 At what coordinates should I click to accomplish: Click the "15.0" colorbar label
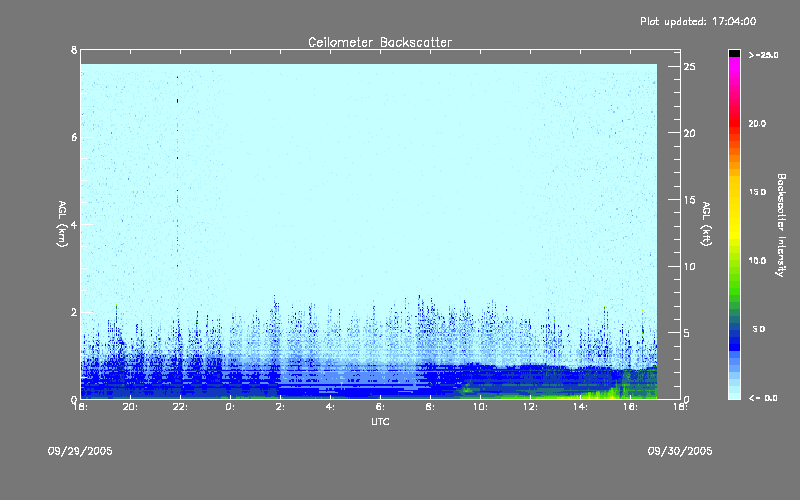point(757,192)
